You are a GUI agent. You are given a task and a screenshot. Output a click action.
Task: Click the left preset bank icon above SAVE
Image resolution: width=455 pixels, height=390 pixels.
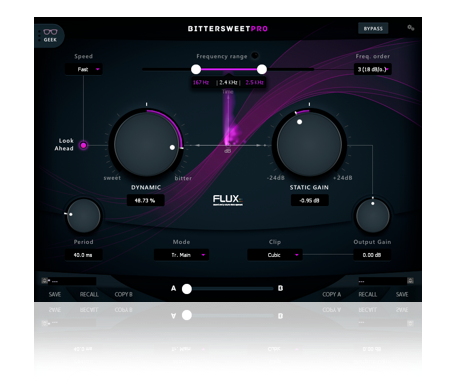[x=44, y=281]
